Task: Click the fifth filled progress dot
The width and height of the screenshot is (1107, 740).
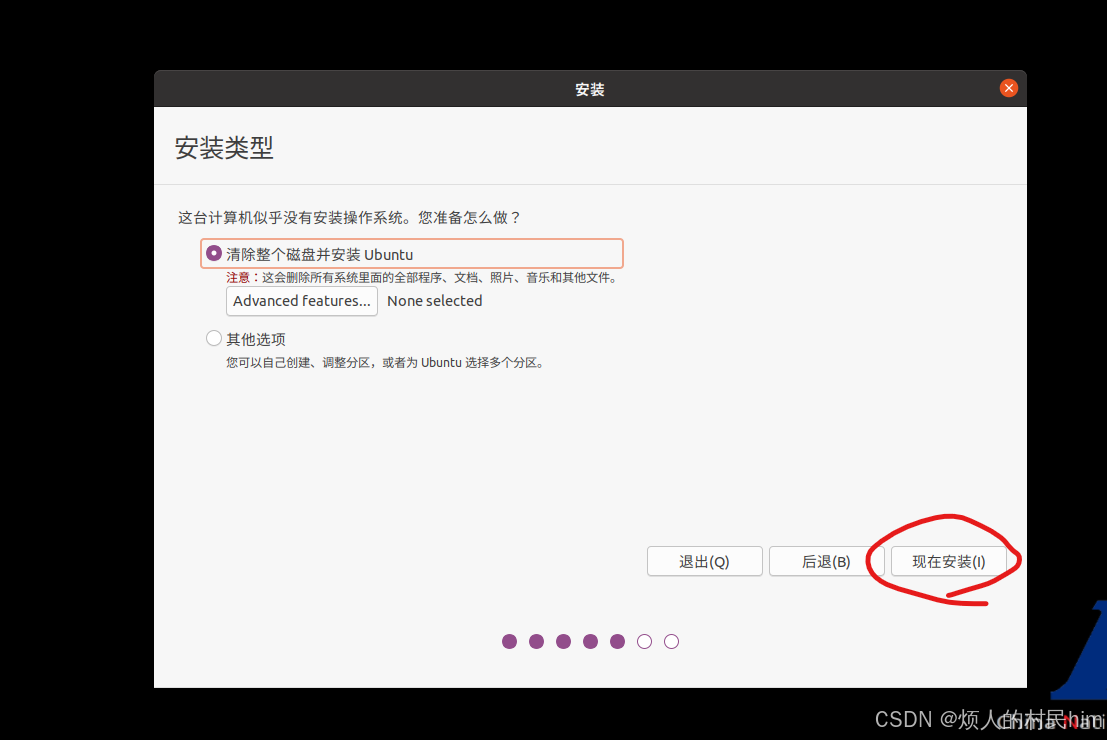Action: coord(618,641)
